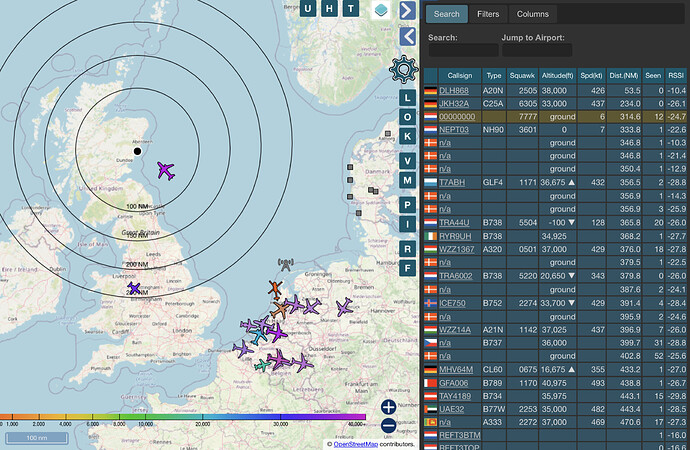Toggle the M map option button
This screenshot has width=690, height=450.
click(x=407, y=180)
